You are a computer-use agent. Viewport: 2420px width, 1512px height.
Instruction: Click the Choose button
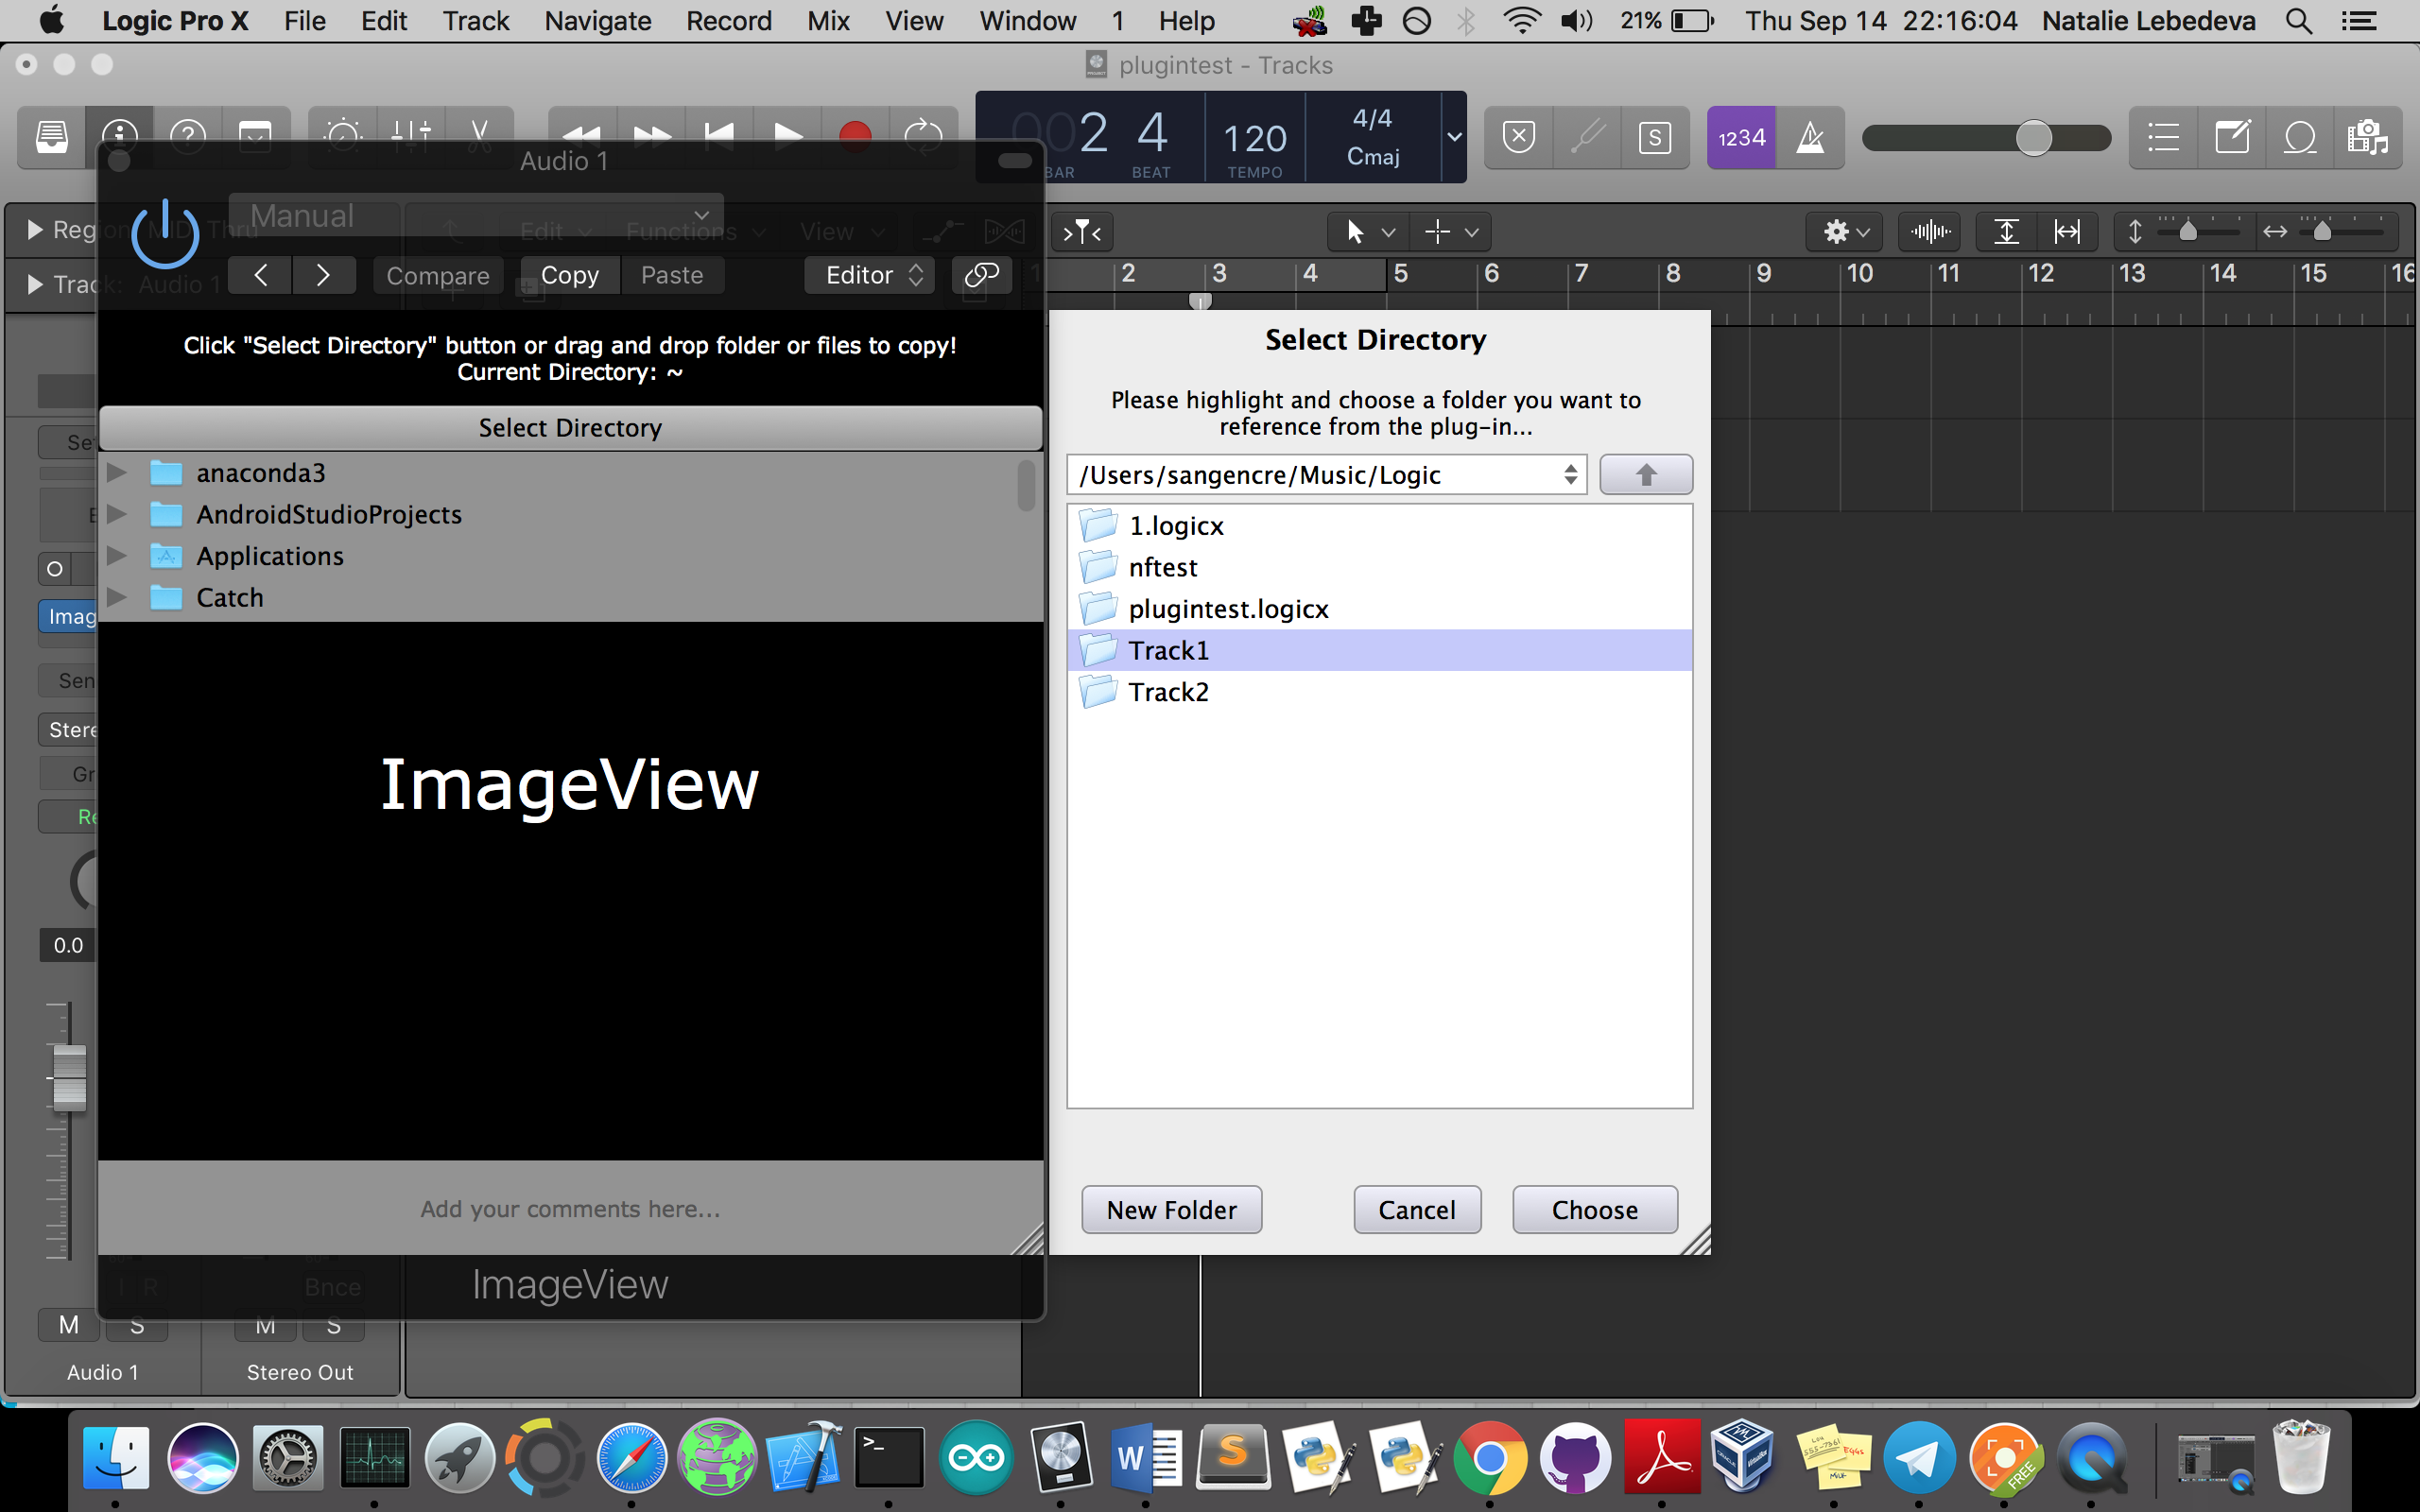[1594, 1210]
